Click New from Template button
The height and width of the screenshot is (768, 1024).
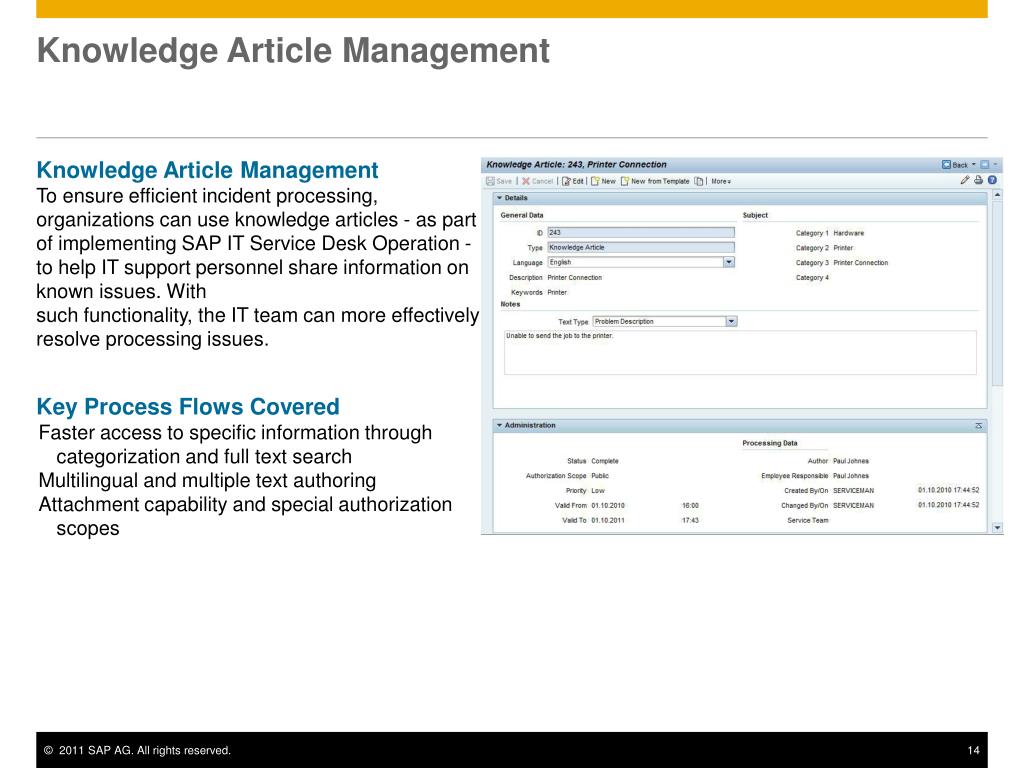655,181
